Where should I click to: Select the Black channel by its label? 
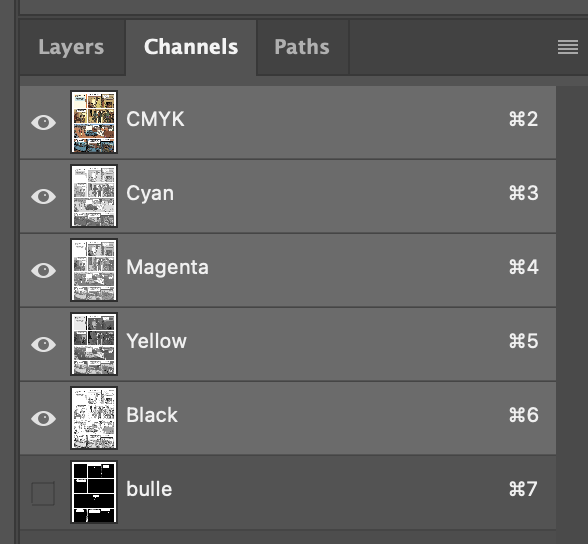pos(152,415)
